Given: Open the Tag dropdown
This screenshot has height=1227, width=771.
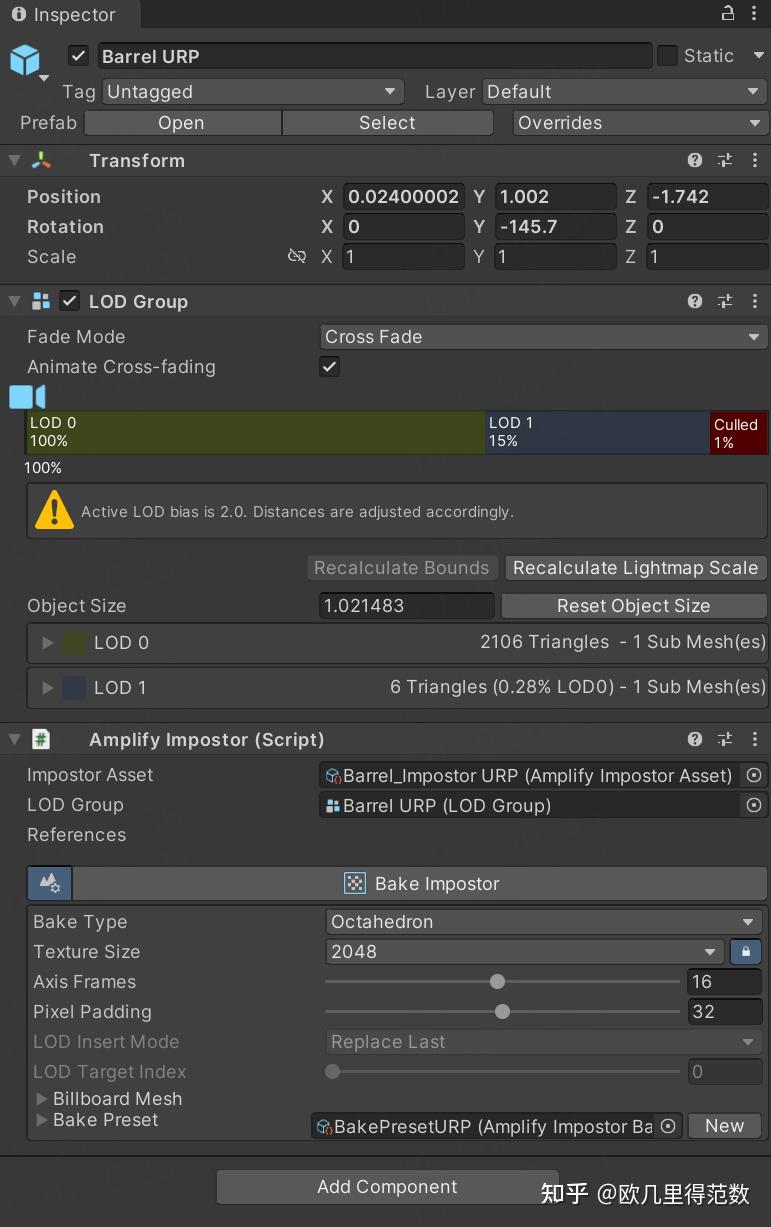Looking at the screenshot, I should (253, 91).
